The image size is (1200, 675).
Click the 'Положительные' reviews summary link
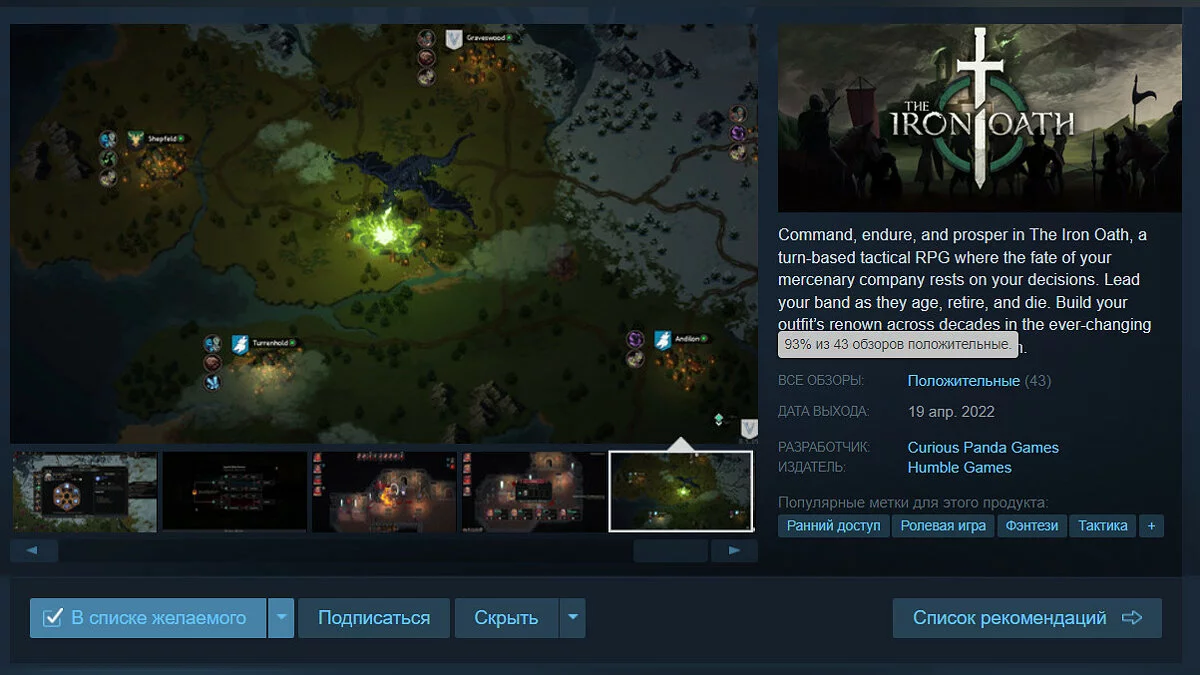click(963, 381)
